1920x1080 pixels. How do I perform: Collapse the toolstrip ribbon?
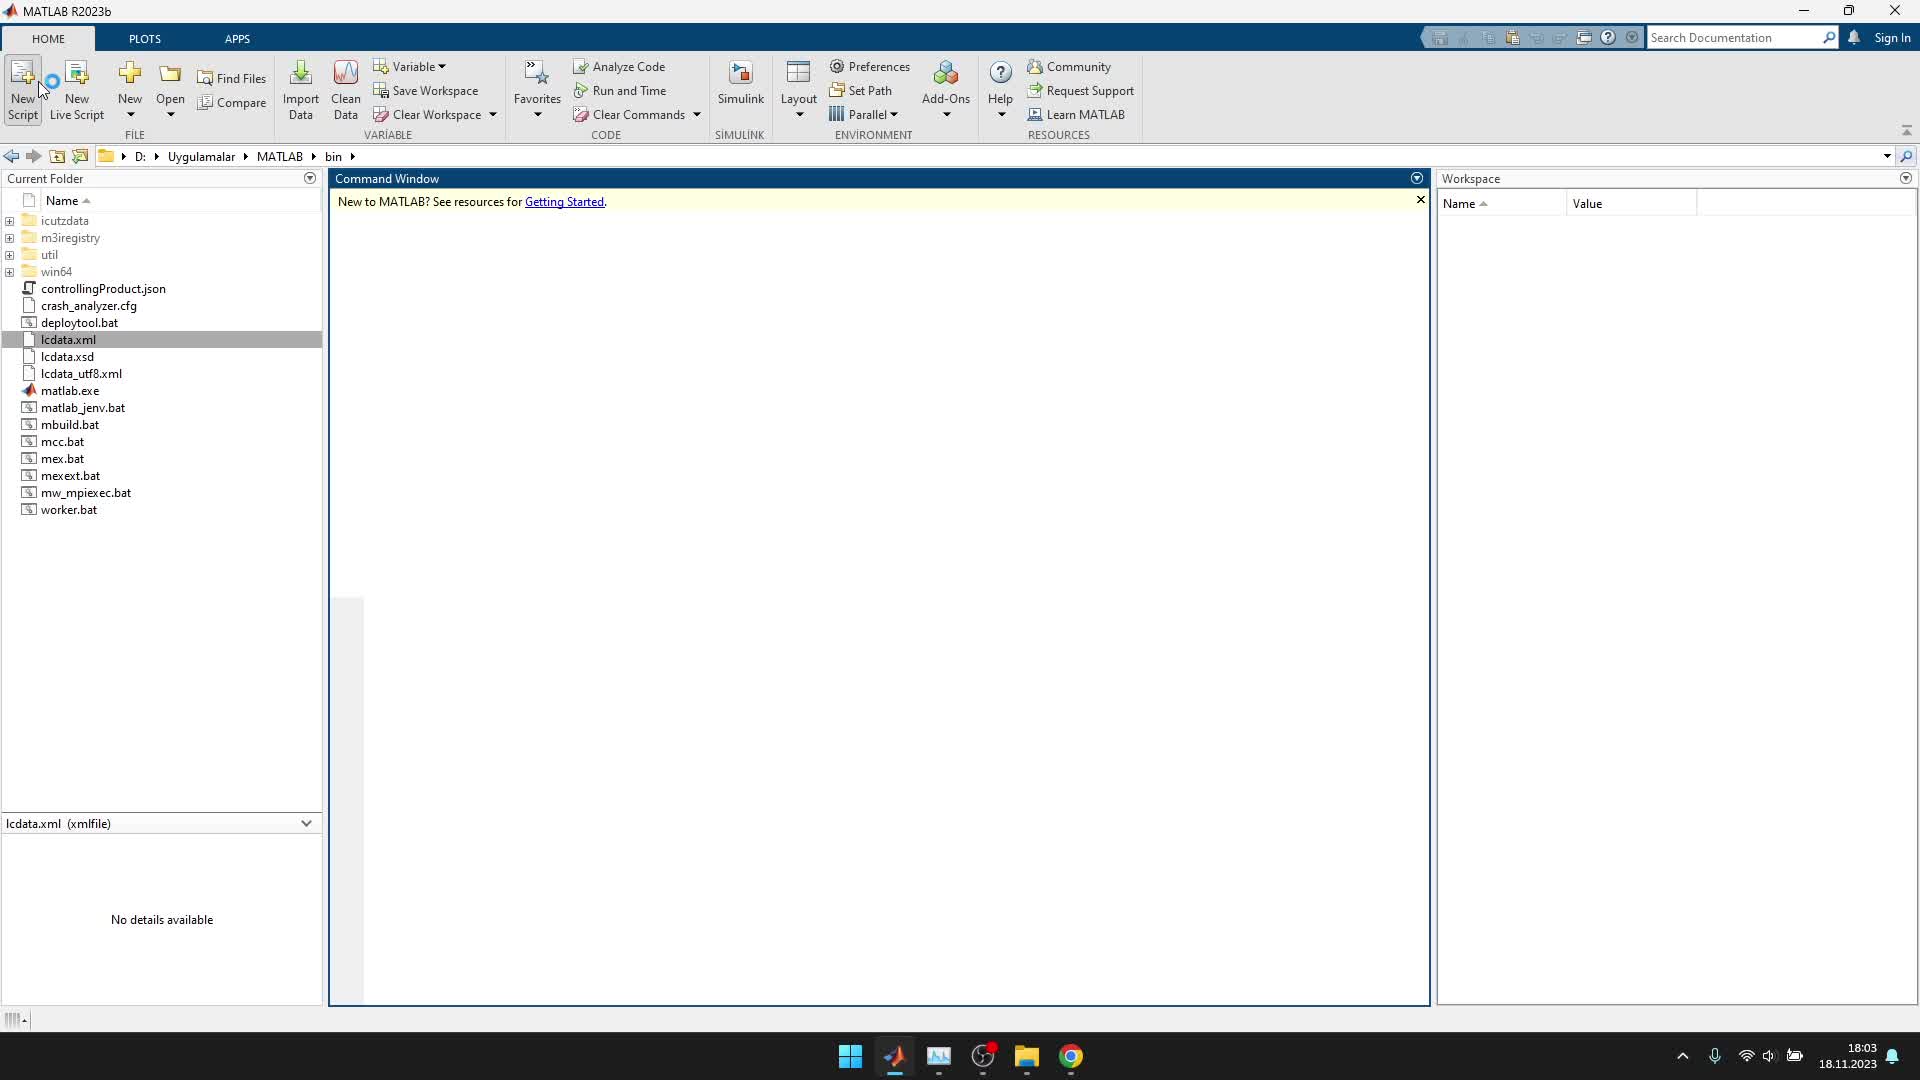tap(1906, 131)
